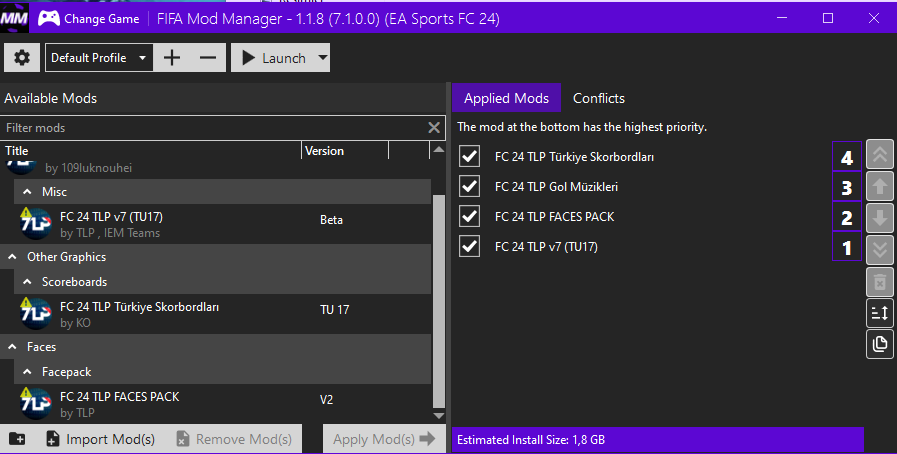
Task: Click the Beta version cell
Action: [331, 220]
